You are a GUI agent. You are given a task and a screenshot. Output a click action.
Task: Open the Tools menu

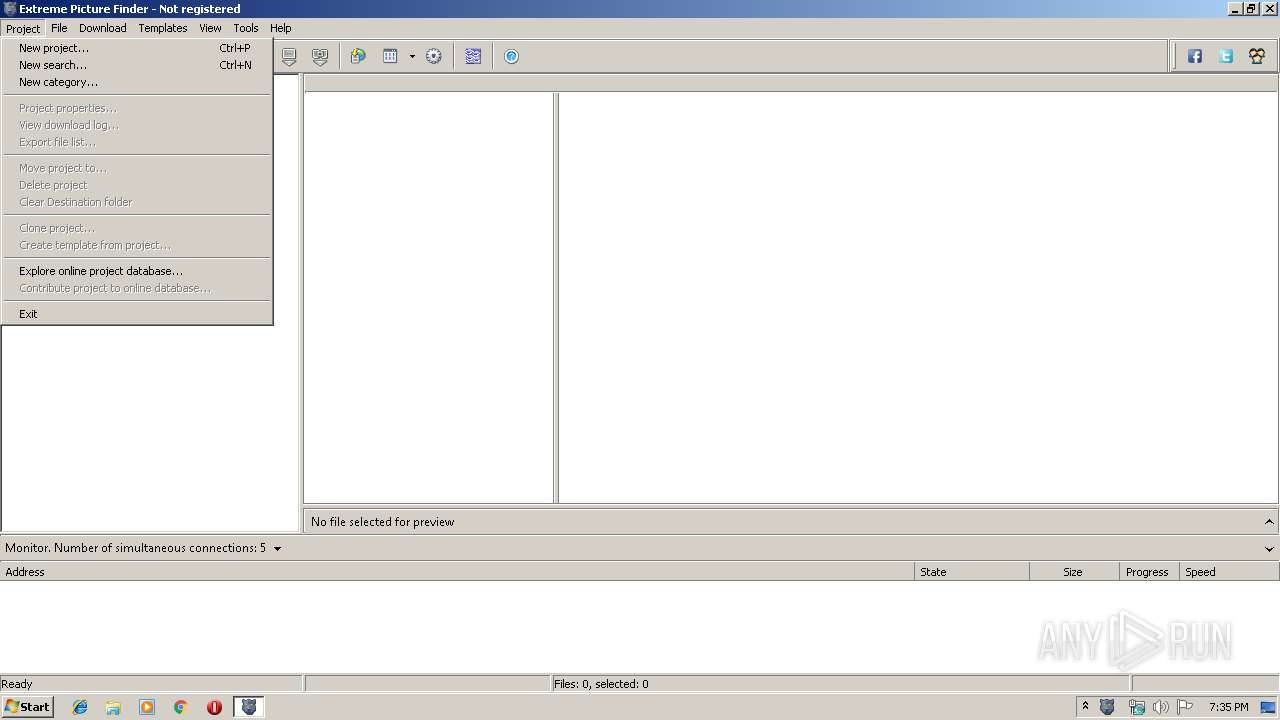coord(246,28)
